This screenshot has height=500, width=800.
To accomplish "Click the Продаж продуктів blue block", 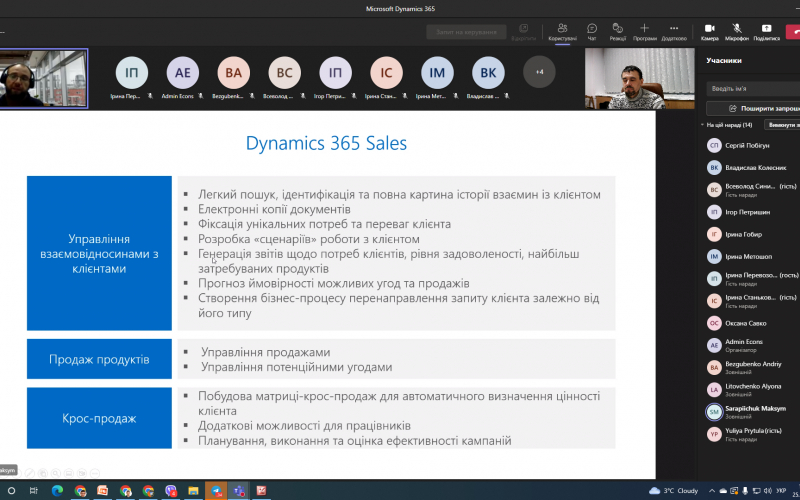I will (x=99, y=359).
